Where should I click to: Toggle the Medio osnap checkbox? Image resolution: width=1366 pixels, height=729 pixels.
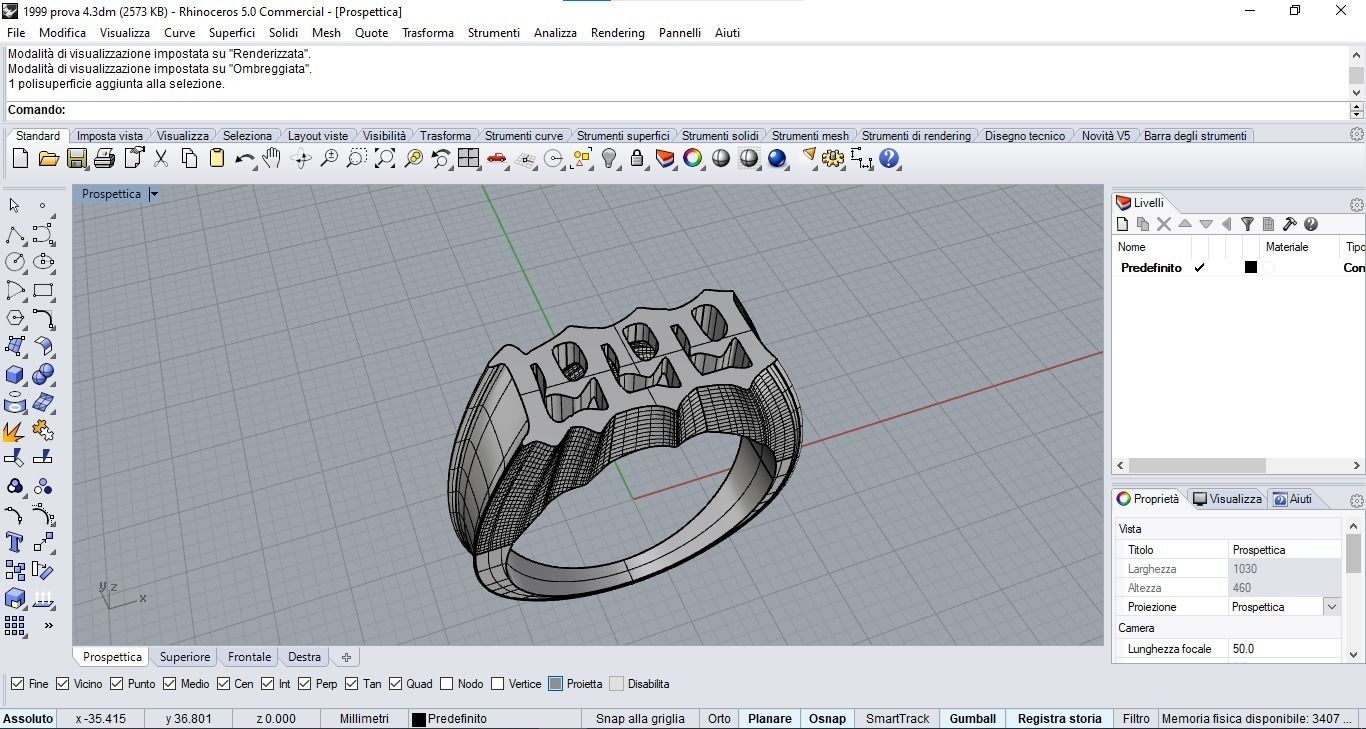tap(170, 684)
